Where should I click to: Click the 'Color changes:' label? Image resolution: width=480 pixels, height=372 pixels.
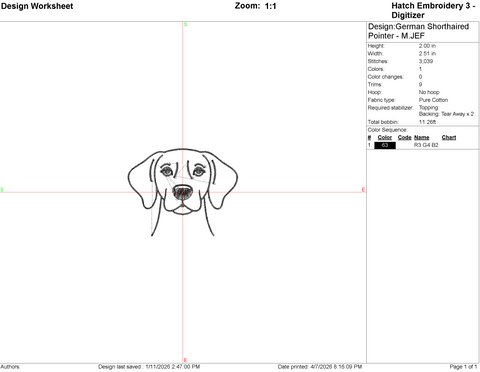[386, 77]
